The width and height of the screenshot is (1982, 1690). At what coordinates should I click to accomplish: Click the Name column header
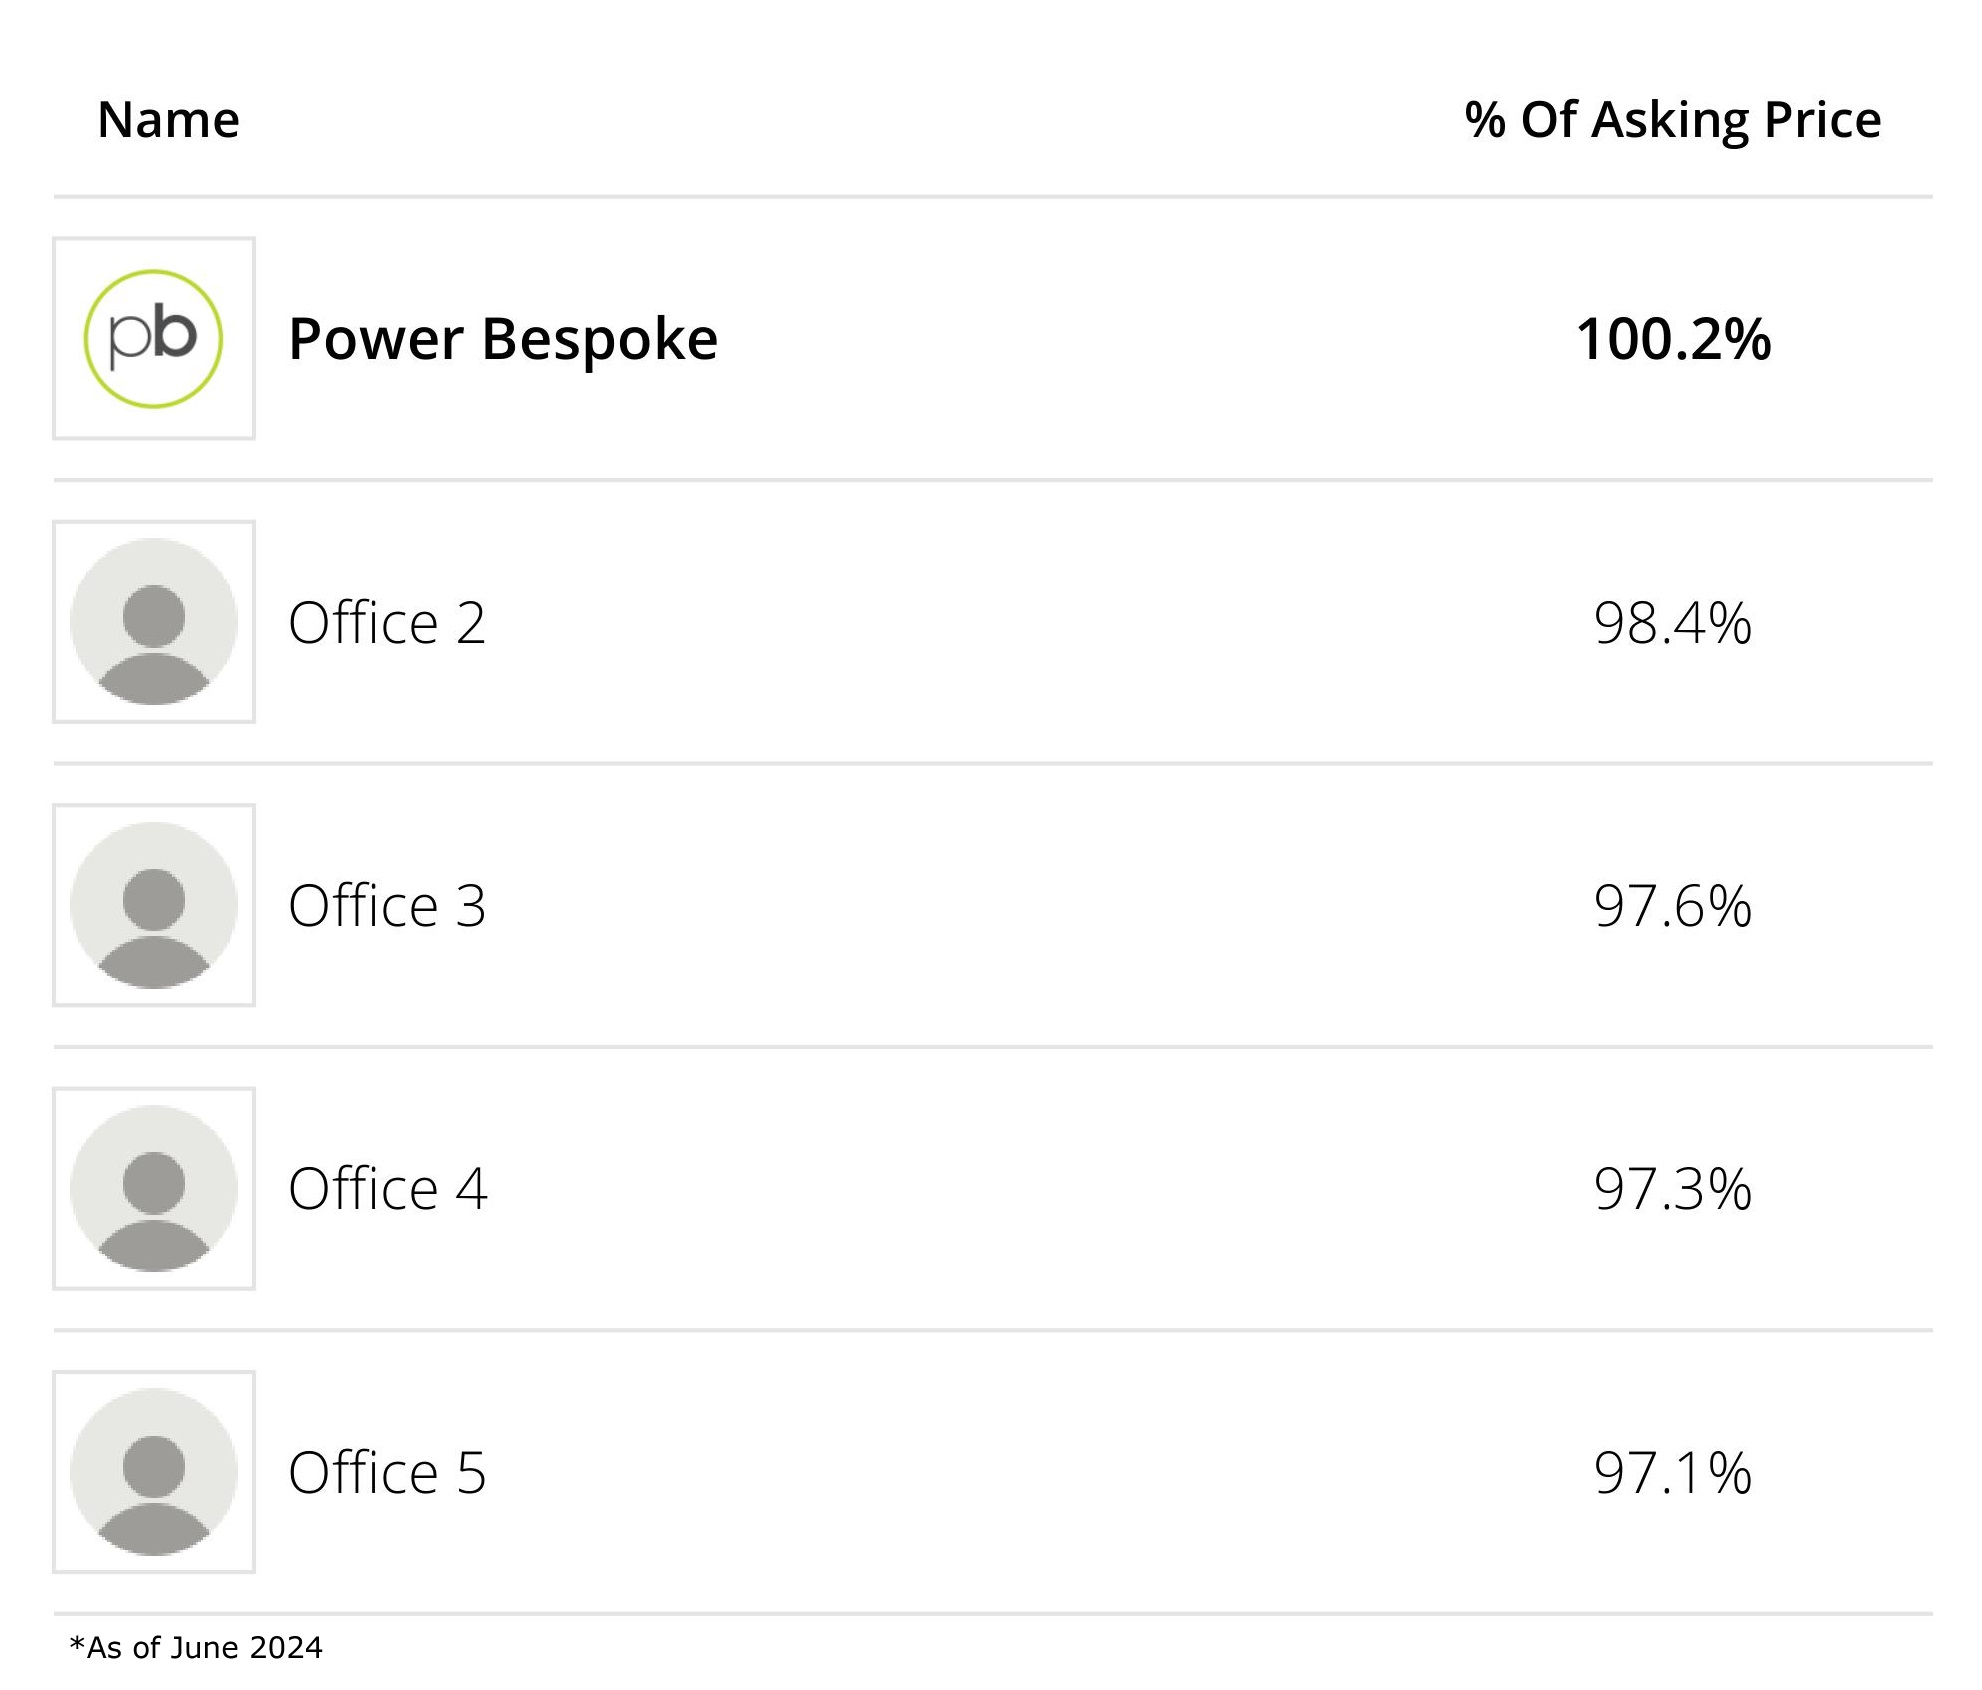click(x=168, y=120)
